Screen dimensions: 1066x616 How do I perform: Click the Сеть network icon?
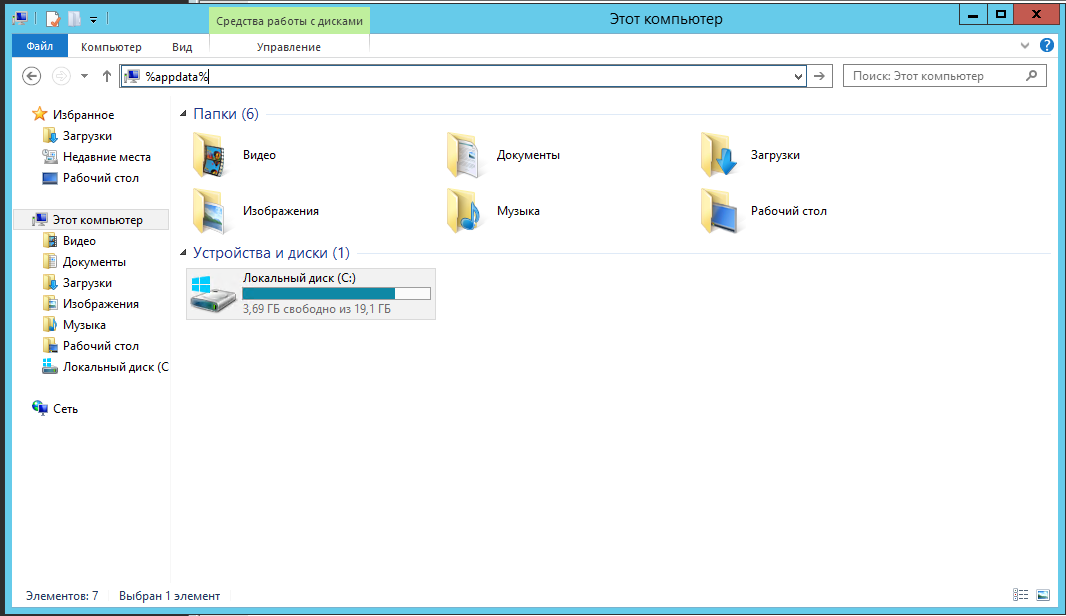coord(39,408)
